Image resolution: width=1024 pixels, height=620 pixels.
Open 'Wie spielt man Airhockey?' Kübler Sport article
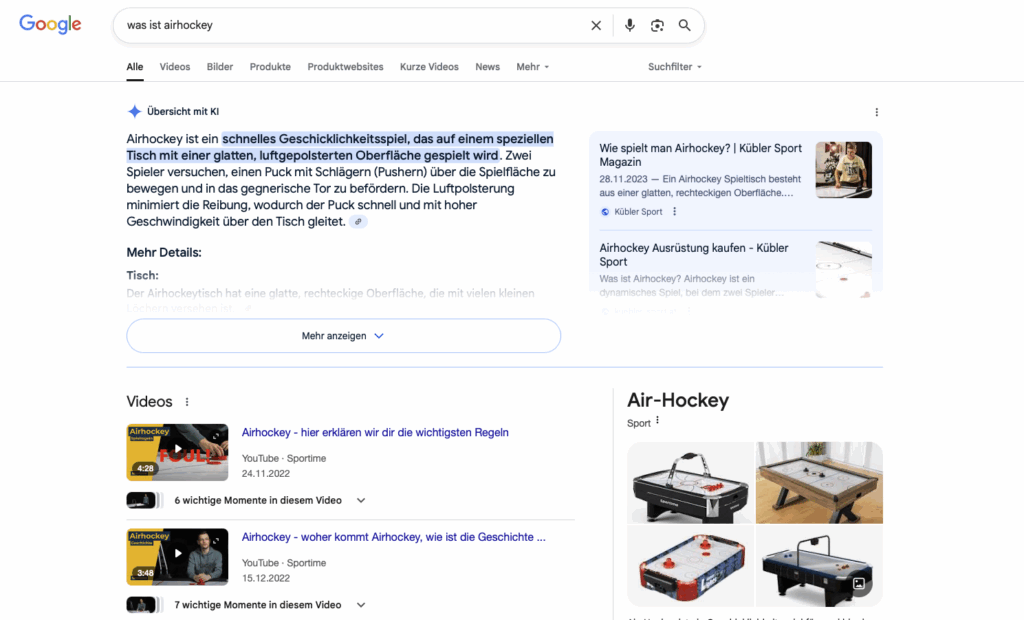[x=700, y=155]
